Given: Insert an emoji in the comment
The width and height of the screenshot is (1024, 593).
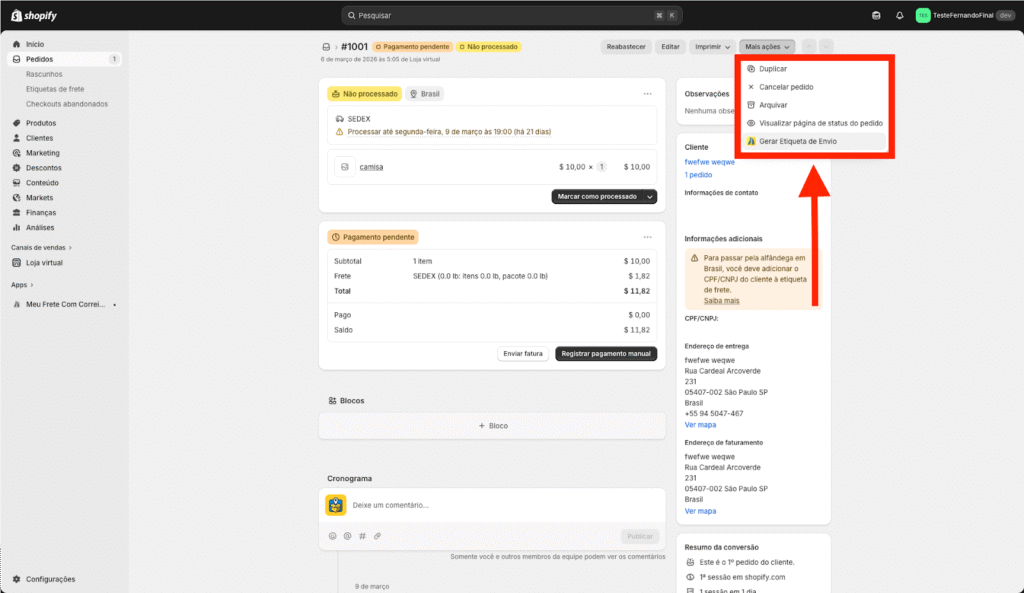Looking at the screenshot, I should pos(333,536).
